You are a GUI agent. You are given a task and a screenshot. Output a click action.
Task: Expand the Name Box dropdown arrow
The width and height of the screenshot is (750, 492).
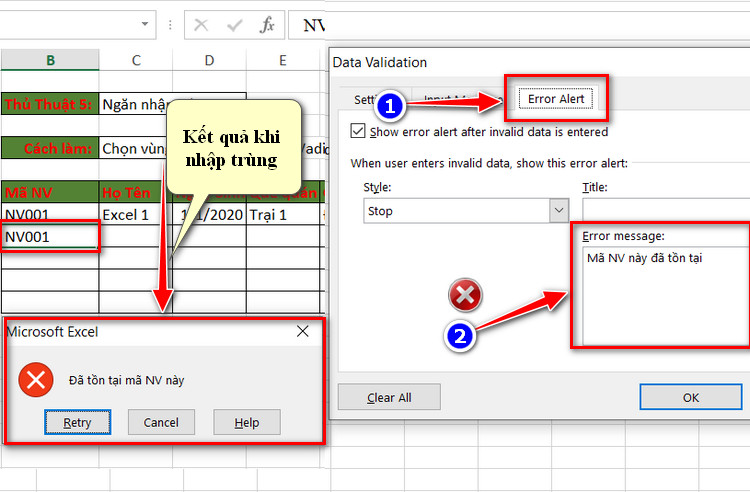tap(144, 24)
